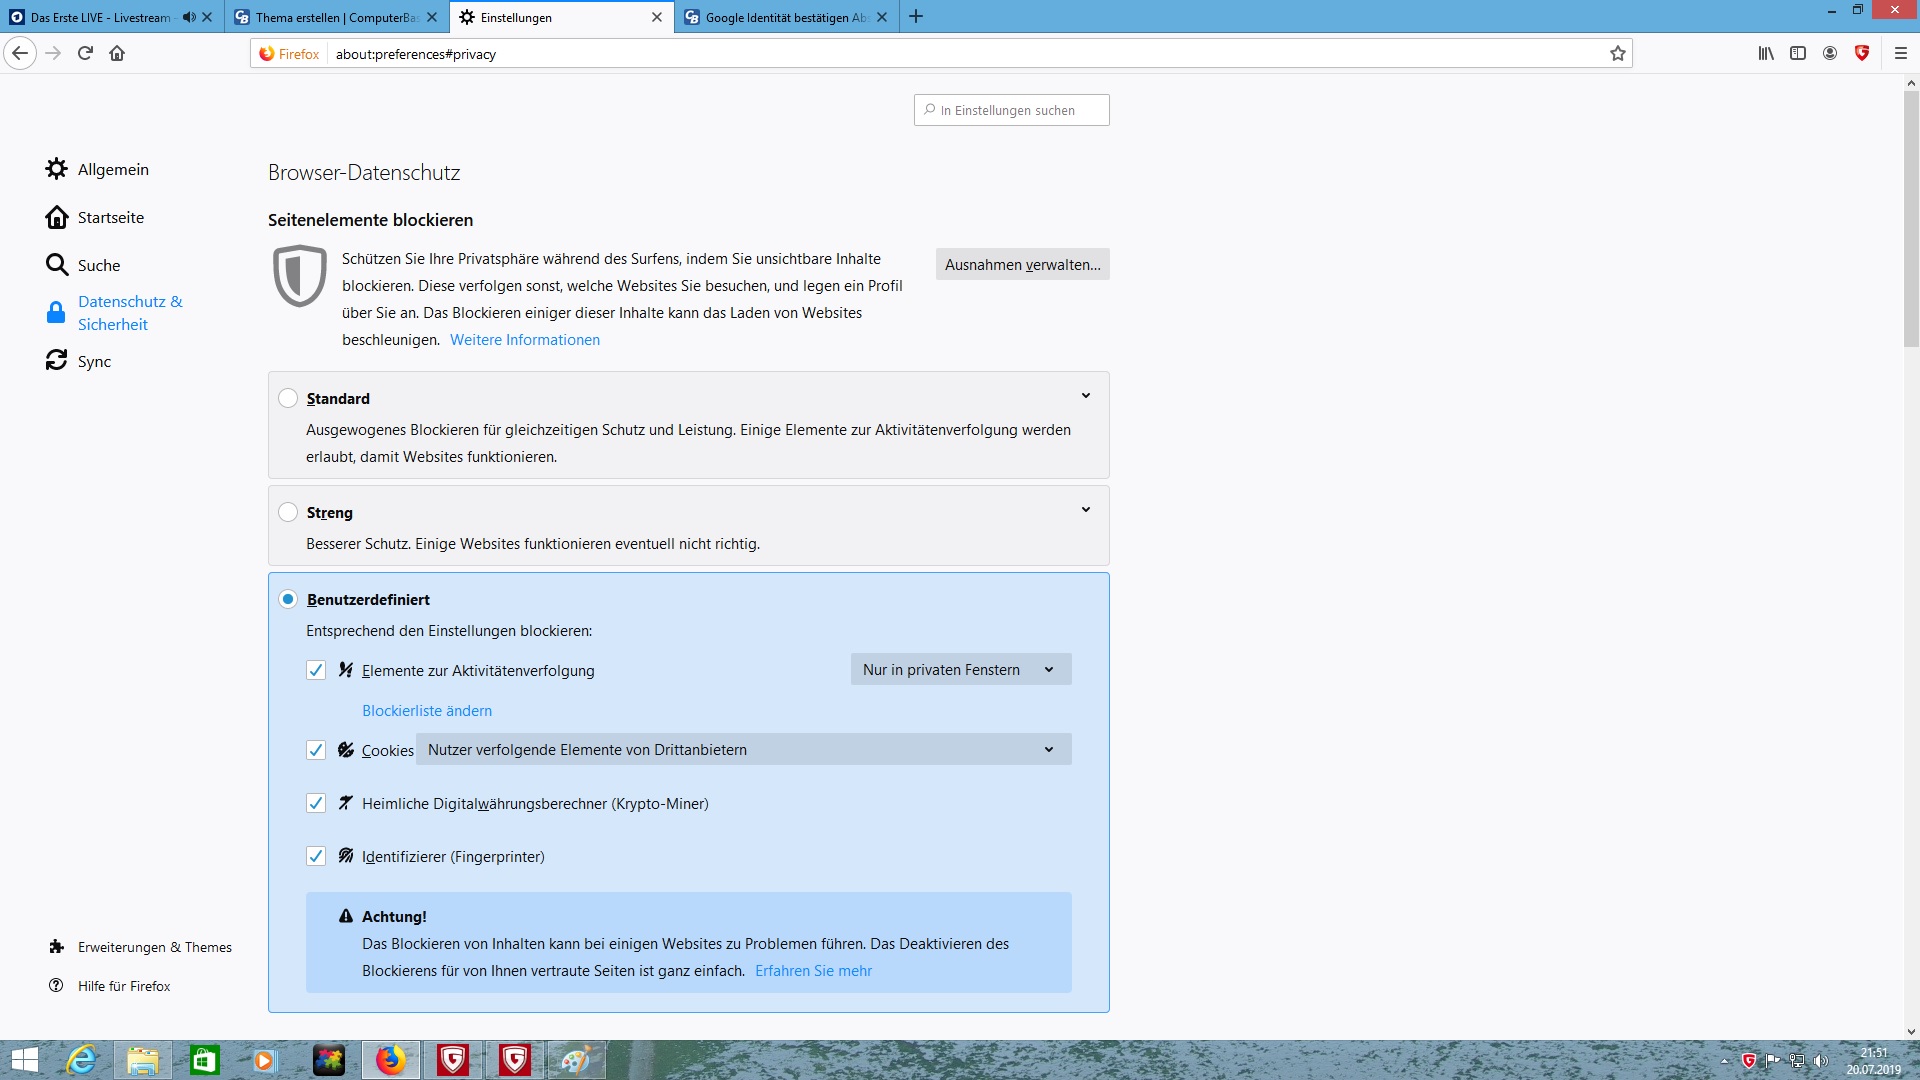1920x1080 pixels.
Task: Expand the Standard section chevron
Action: 1085,396
